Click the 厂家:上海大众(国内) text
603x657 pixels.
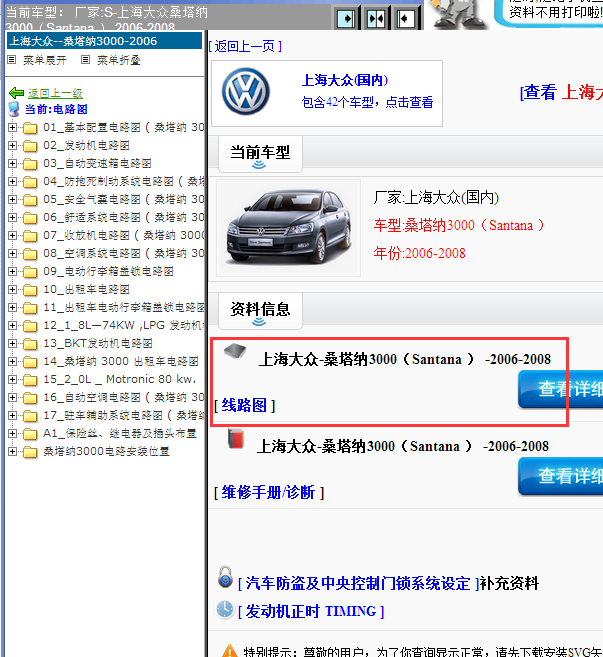(436, 197)
